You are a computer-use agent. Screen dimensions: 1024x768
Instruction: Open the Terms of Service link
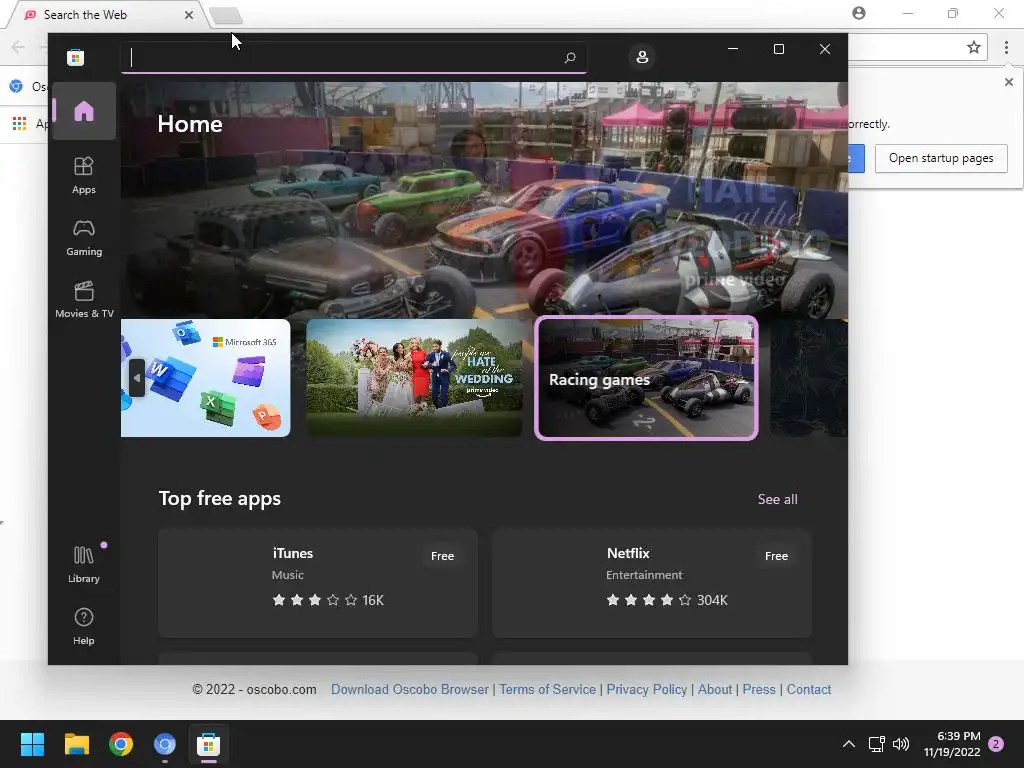(547, 689)
